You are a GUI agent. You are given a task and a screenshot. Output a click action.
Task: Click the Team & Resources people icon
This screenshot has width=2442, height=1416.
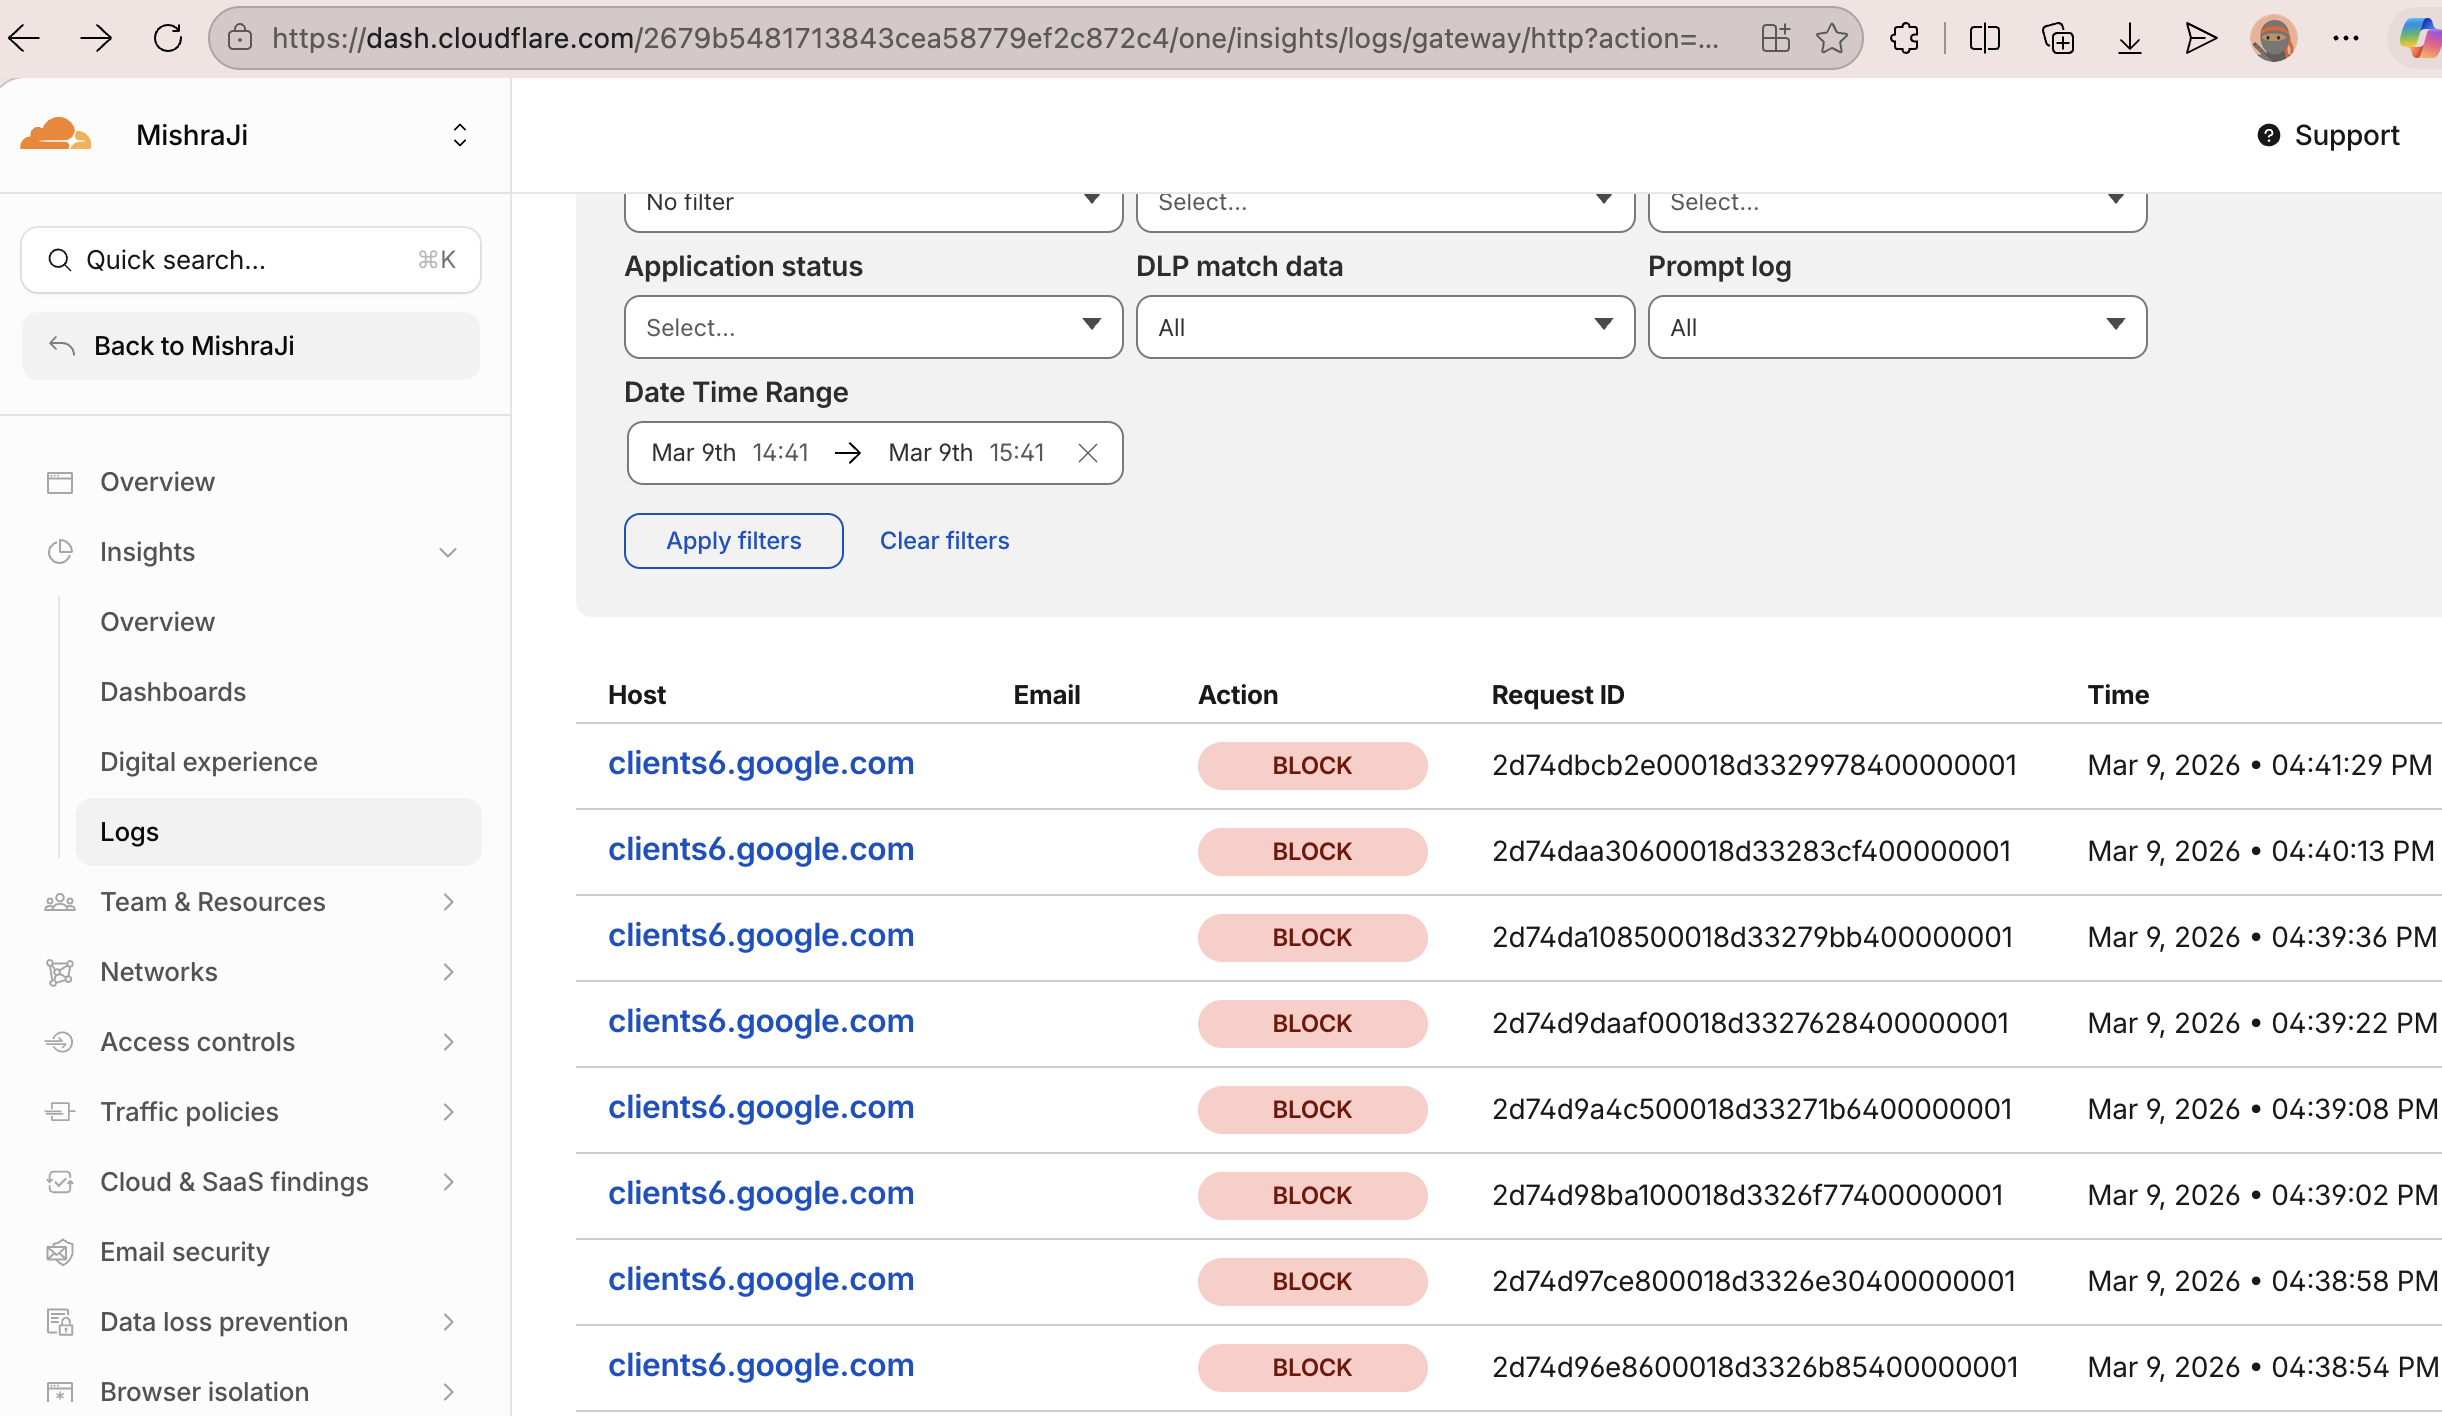tap(60, 901)
